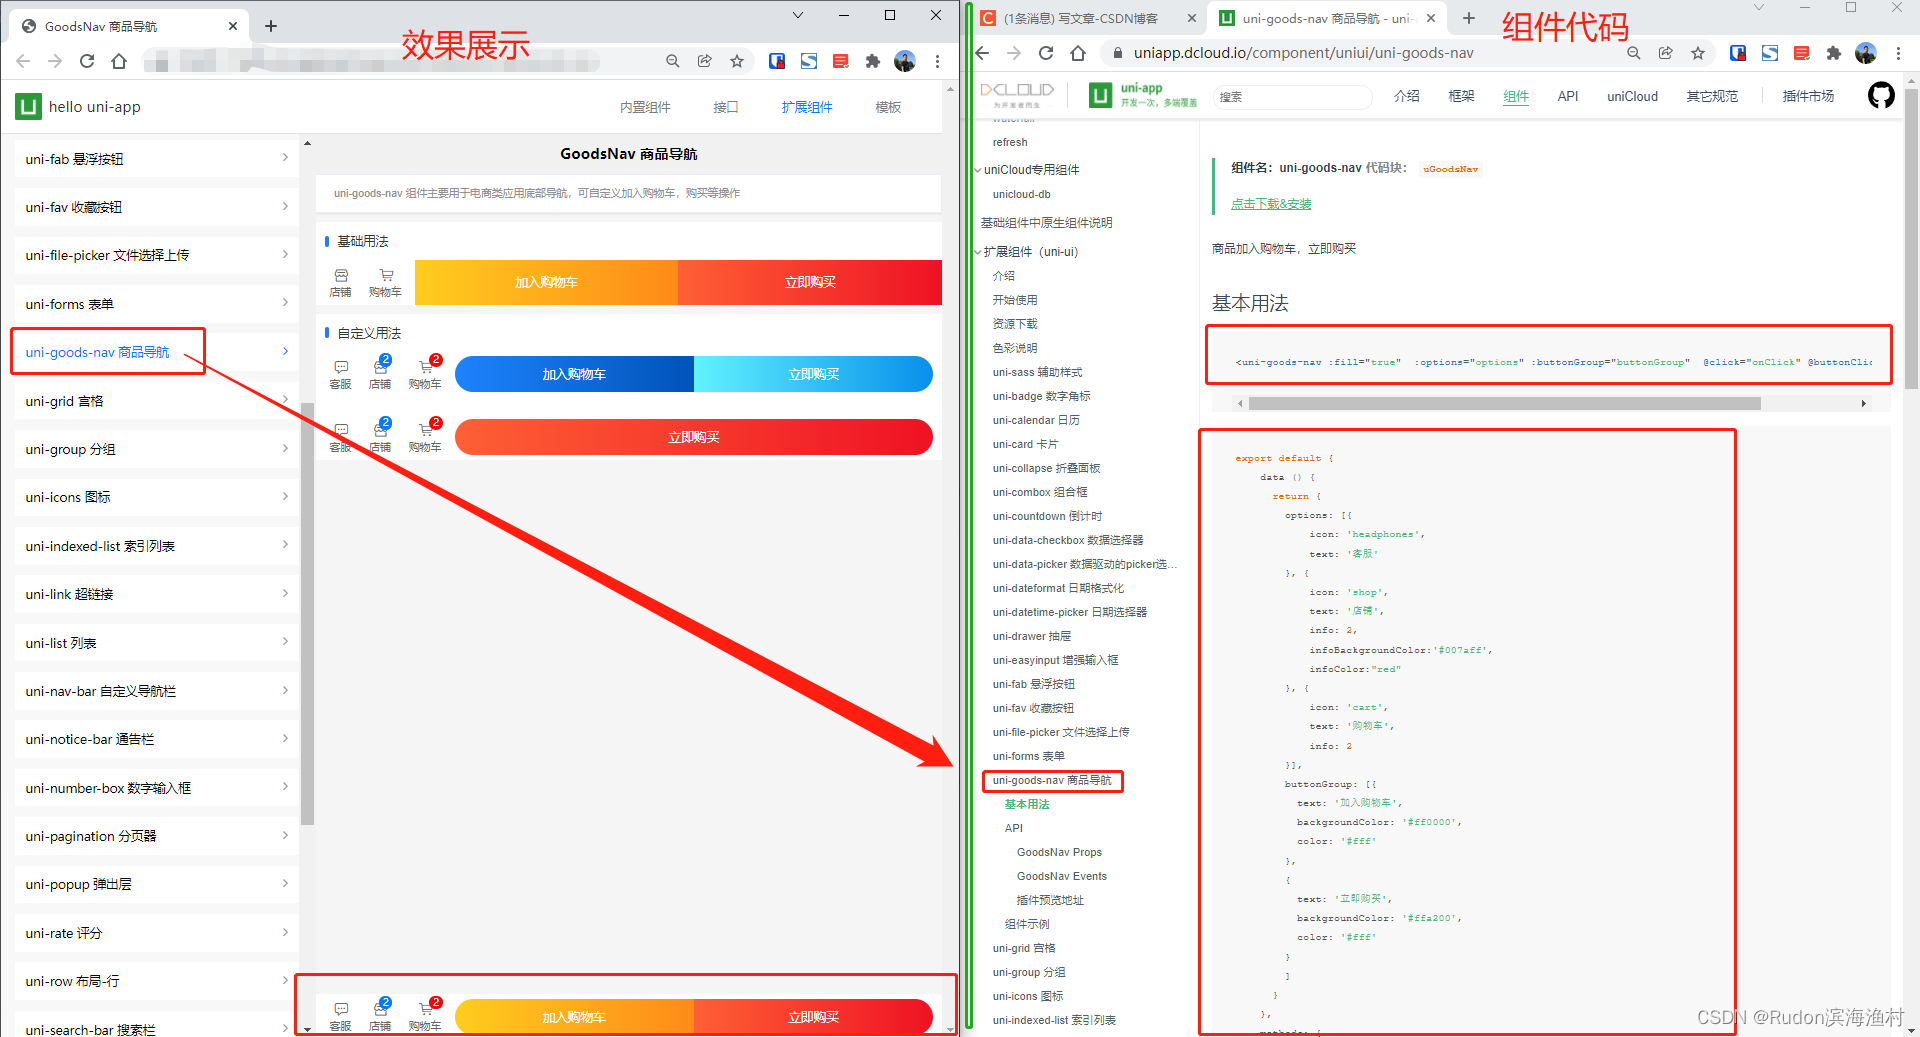This screenshot has width=1920, height=1037.
Task: Bookmark uniapp docs page with star icon
Action: click(1698, 53)
